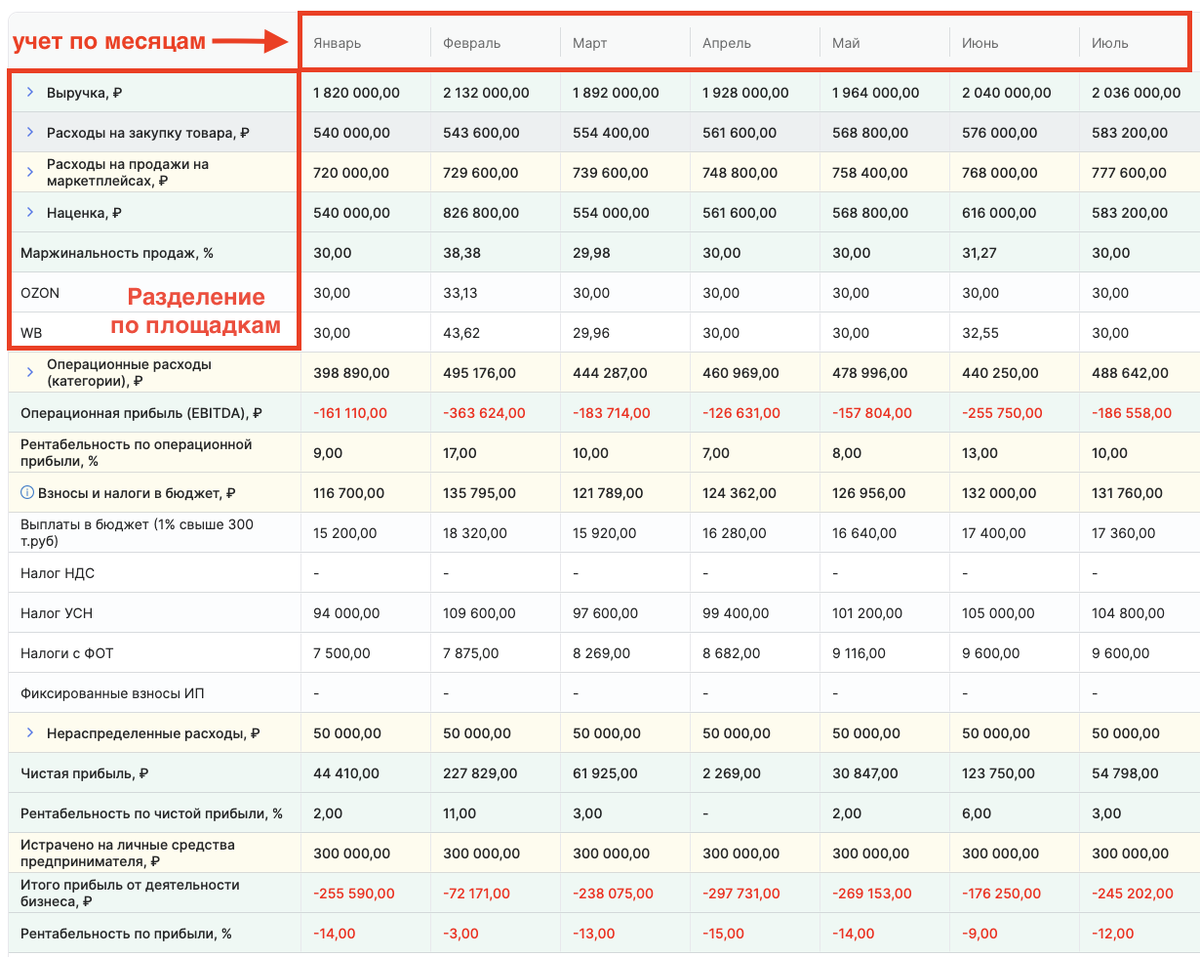Click April total profit -297 731,00
Viewport: 1200px width, 957px height.
click(x=742, y=893)
